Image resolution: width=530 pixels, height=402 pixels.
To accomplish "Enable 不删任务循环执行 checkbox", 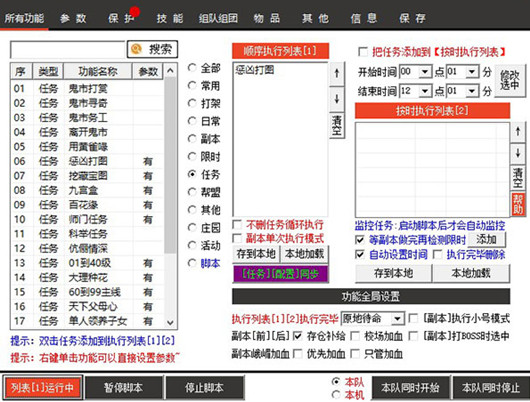I will coord(238,225).
